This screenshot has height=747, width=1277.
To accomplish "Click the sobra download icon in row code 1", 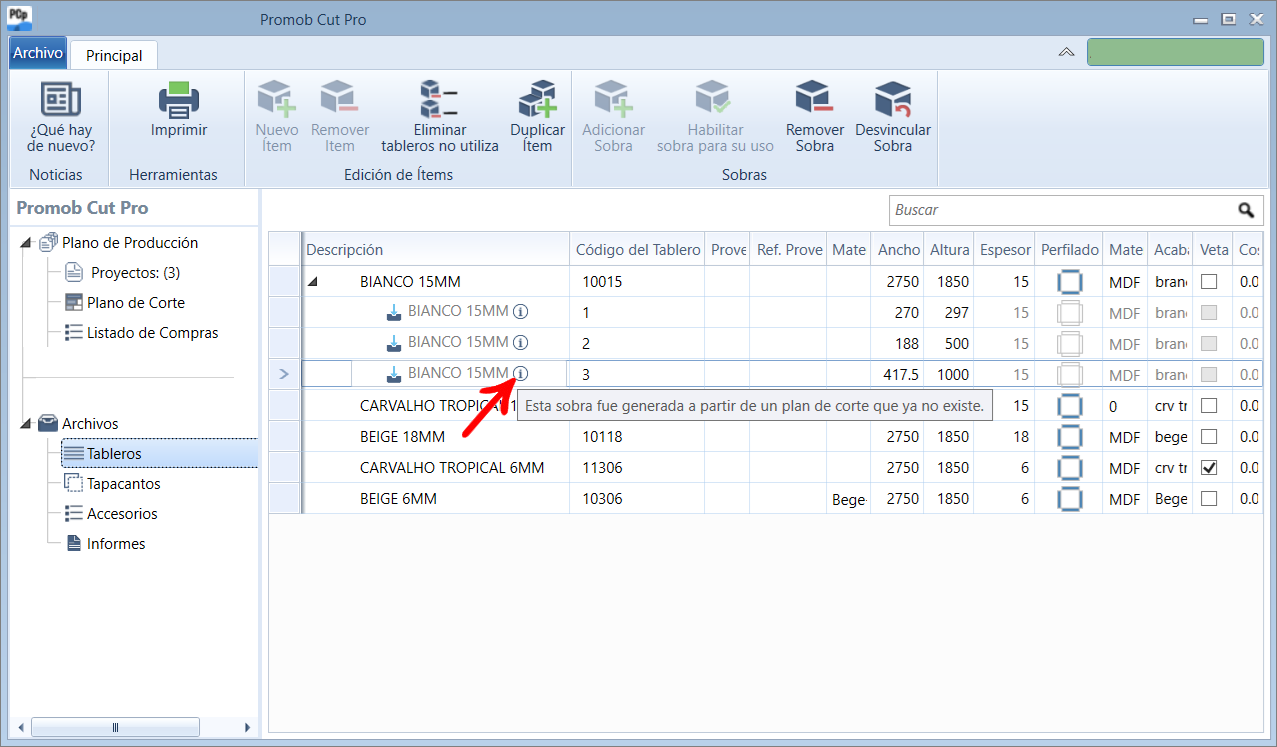I will pyautogui.click(x=395, y=312).
